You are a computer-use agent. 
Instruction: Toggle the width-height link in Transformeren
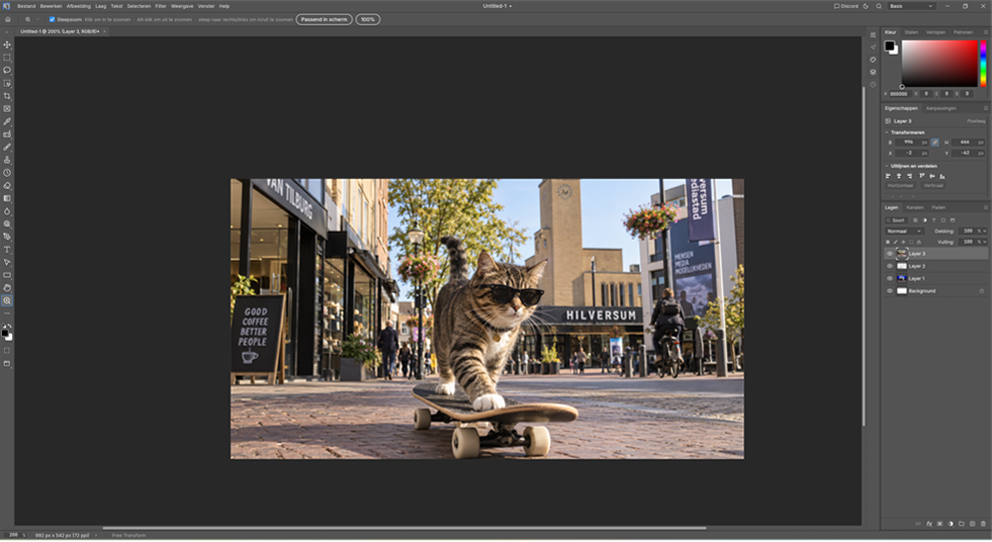point(935,142)
